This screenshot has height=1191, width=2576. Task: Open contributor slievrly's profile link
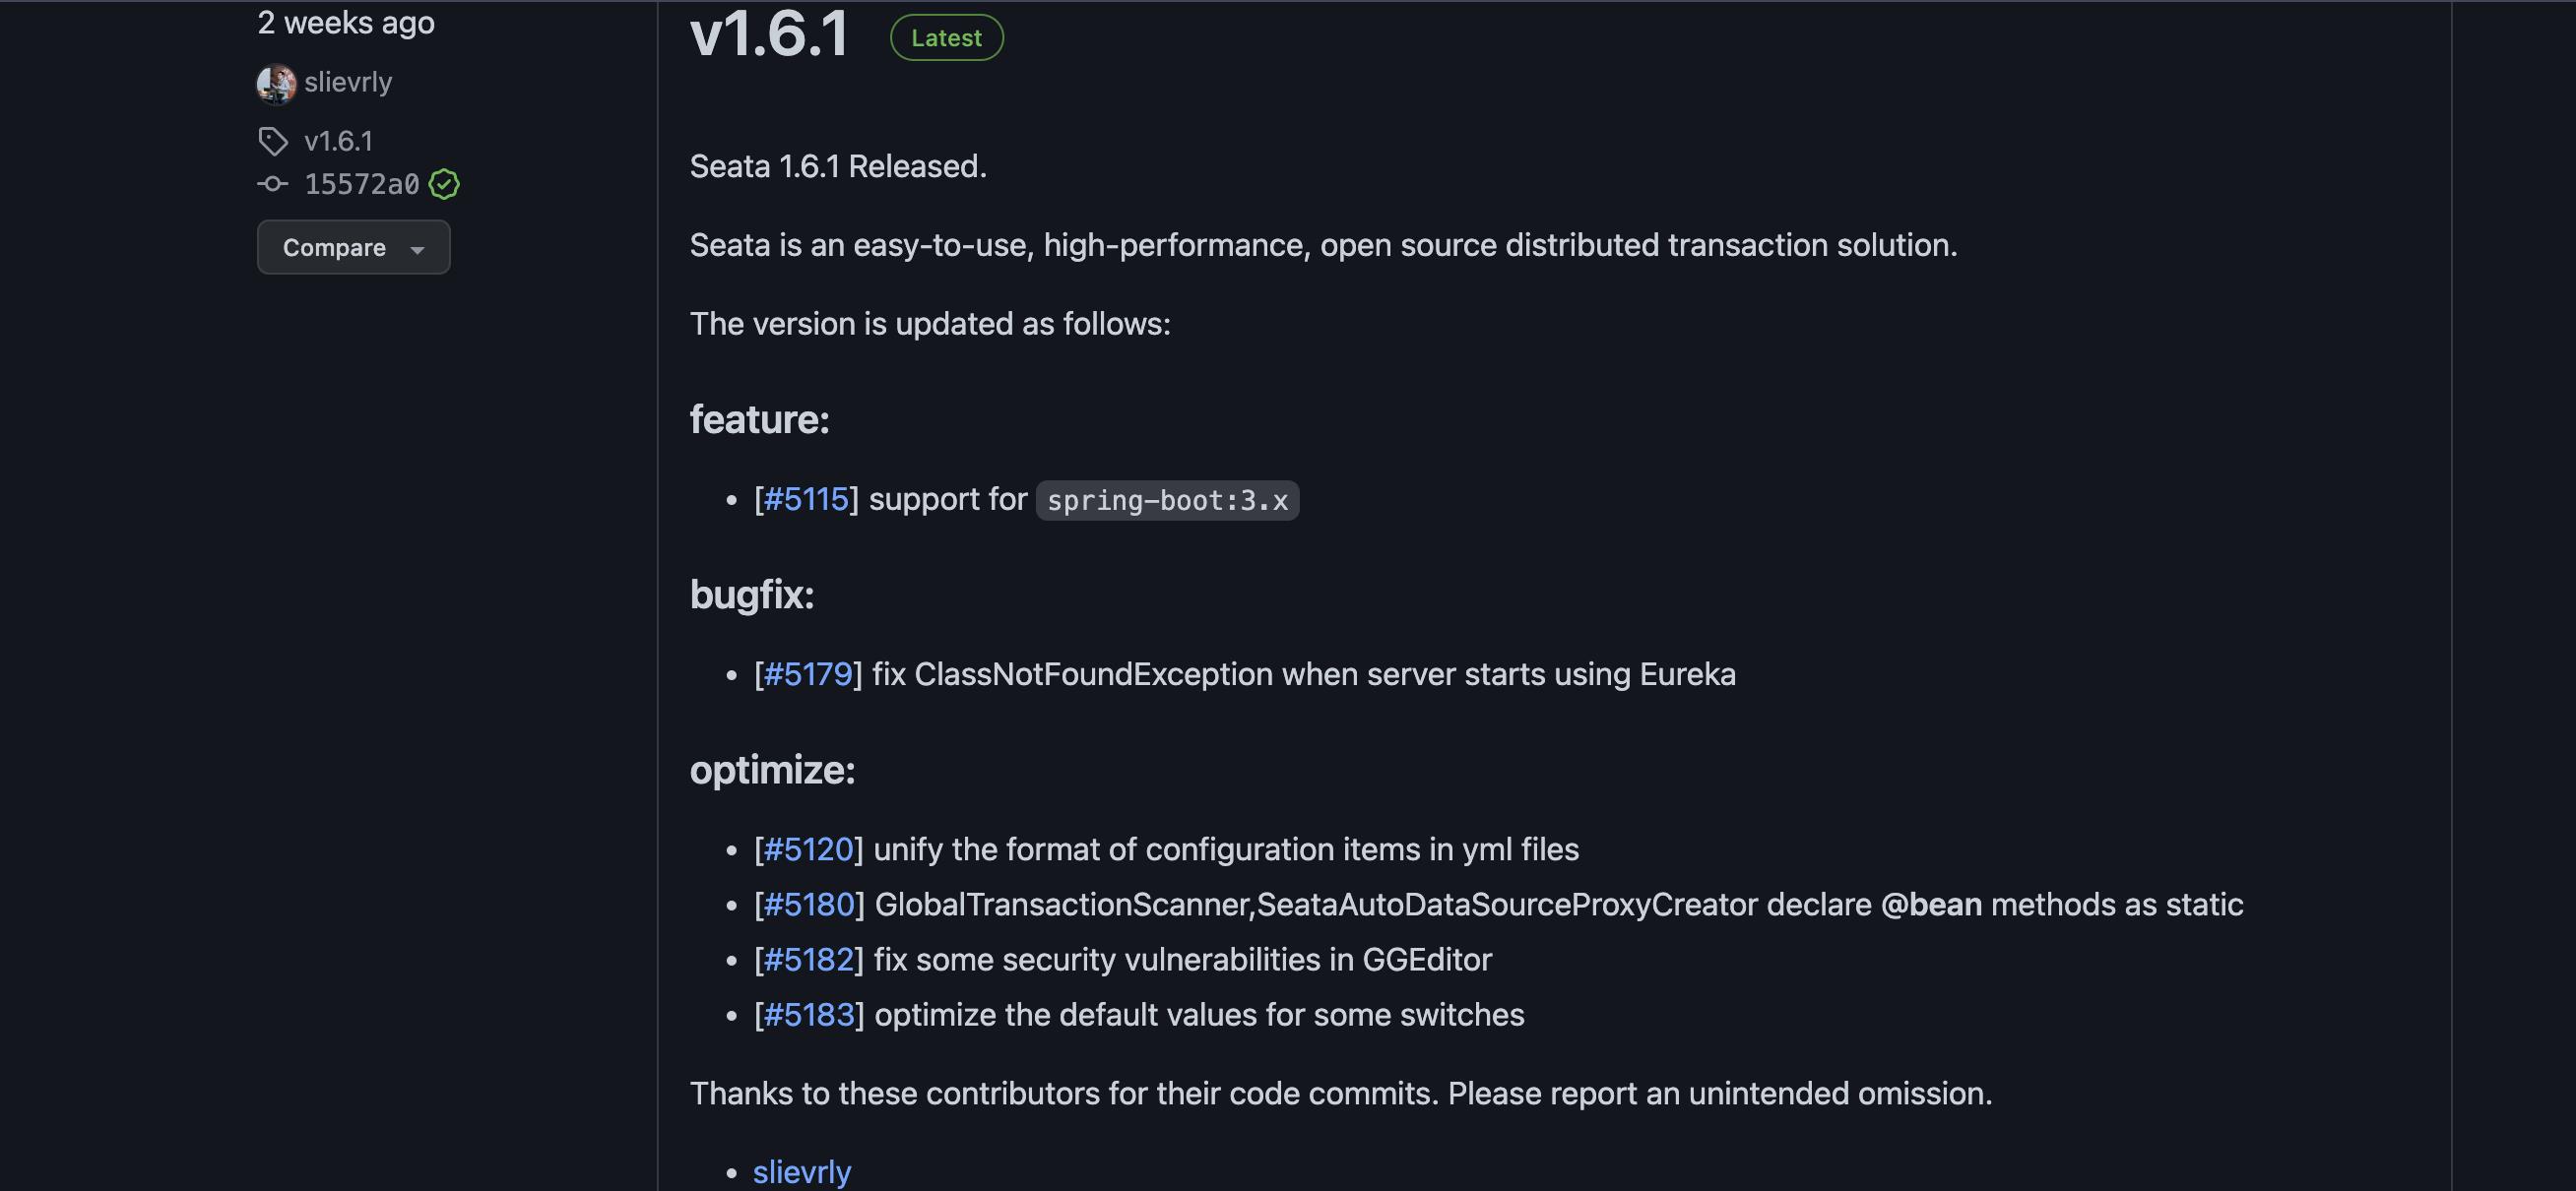click(x=802, y=1171)
